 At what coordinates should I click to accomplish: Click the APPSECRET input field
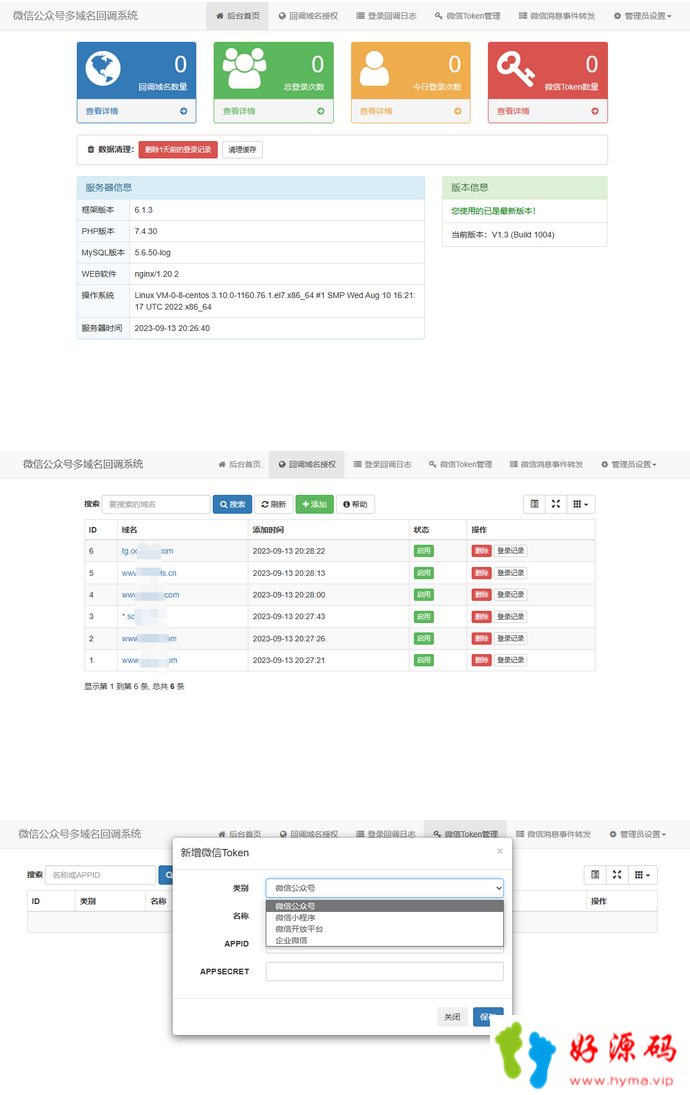click(384, 971)
